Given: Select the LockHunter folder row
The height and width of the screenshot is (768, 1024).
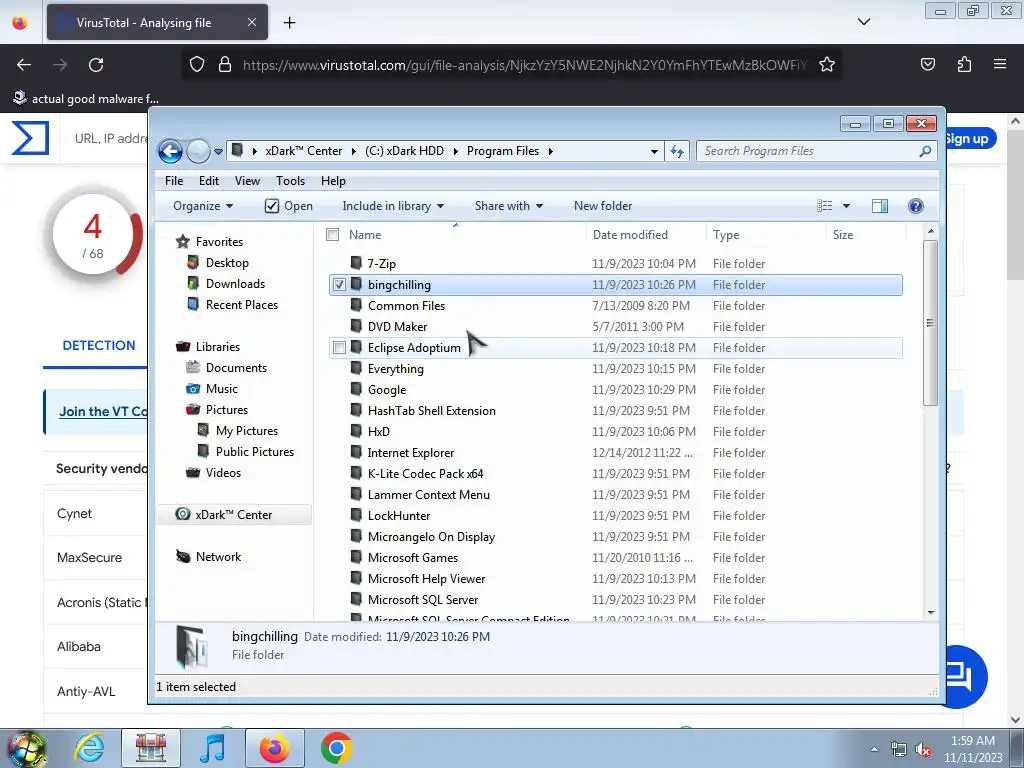Looking at the screenshot, I should pyautogui.click(x=616, y=515).
